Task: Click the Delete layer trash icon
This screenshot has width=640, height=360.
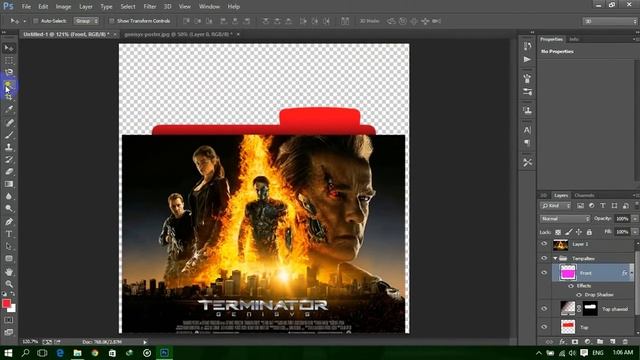Action: pyautogui.click(x=625, y=342)
